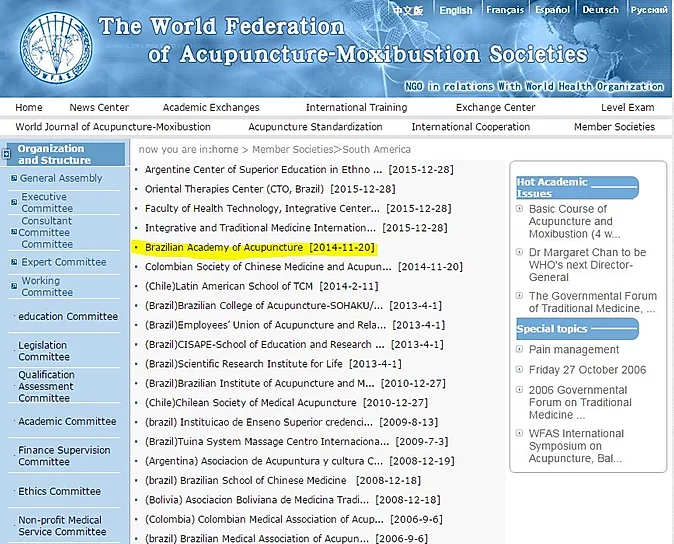
Task: Open Finance Supervision Committee link
Action: 64,456
